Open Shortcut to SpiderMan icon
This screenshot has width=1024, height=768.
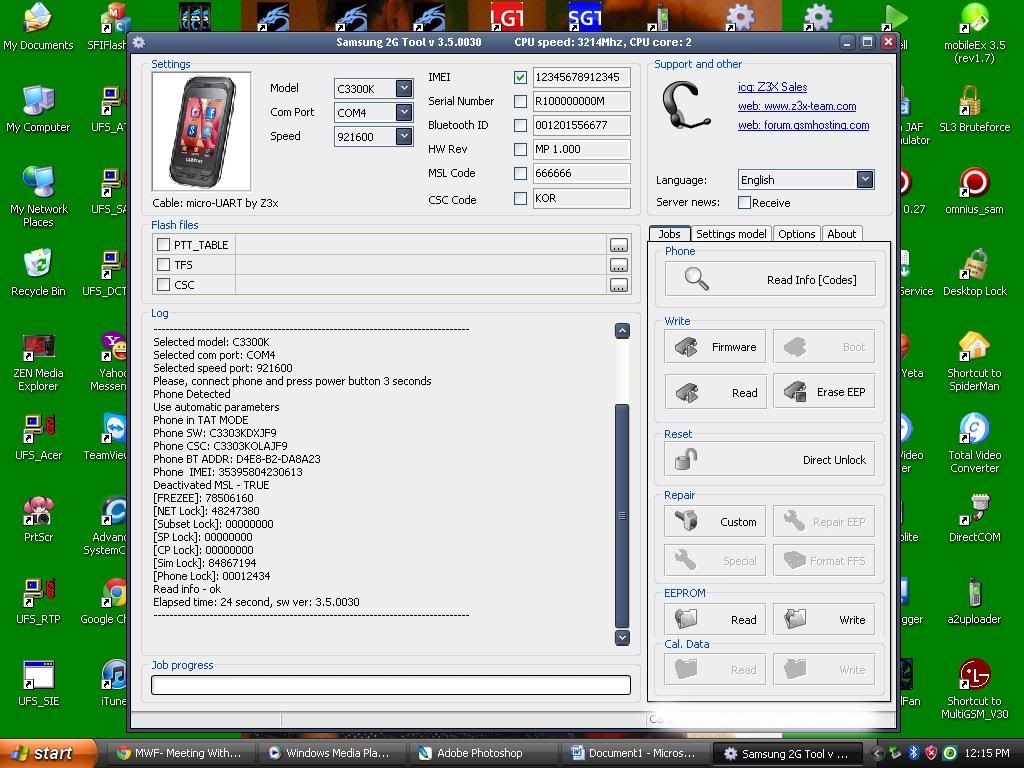tap(974, 362)
